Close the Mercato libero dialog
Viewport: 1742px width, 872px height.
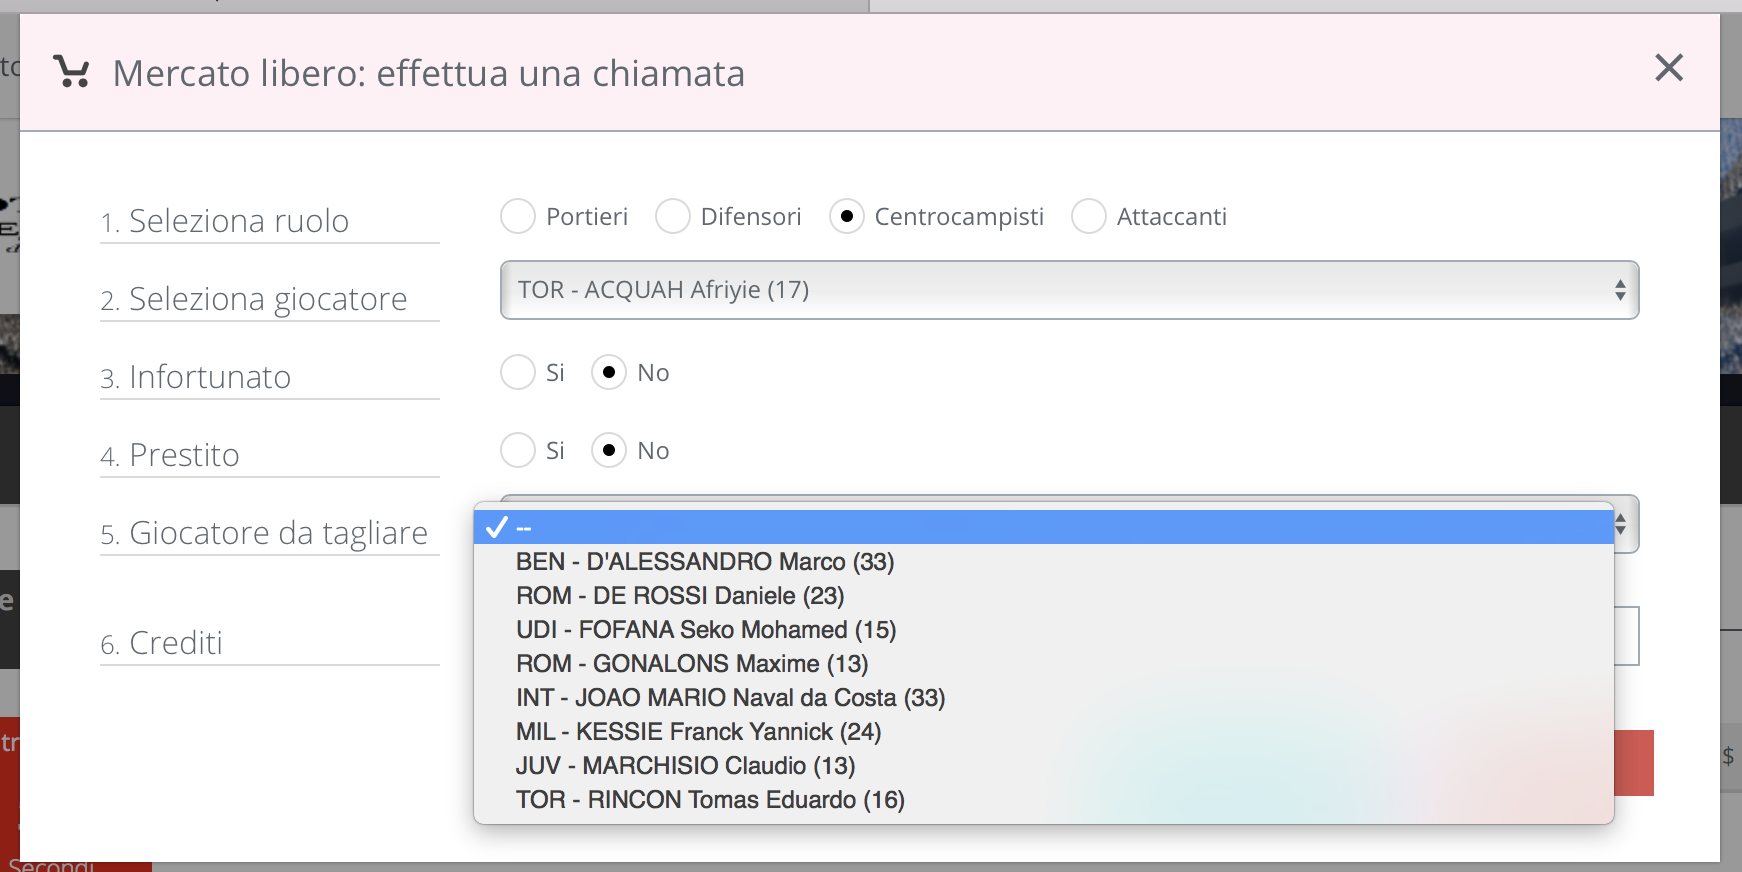click(x=1669, y=68)
